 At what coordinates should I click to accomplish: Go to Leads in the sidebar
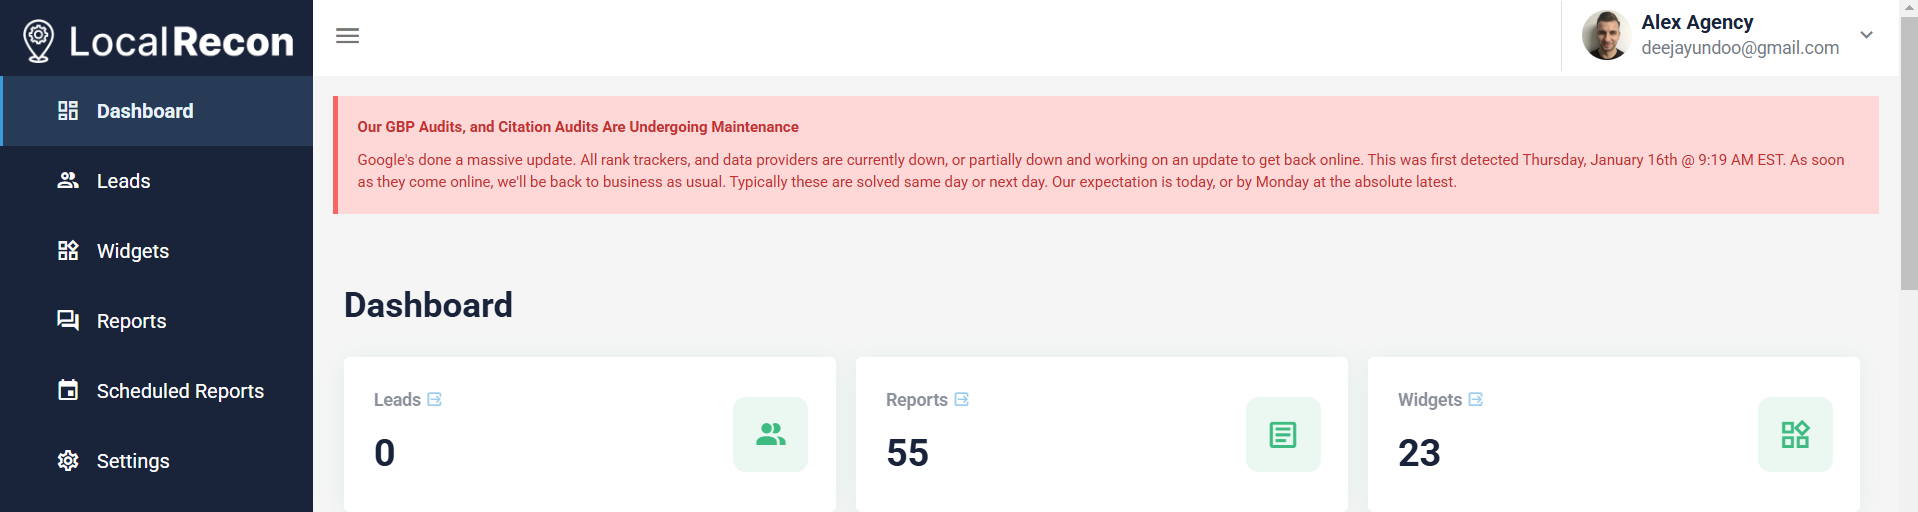pos(123,181)
